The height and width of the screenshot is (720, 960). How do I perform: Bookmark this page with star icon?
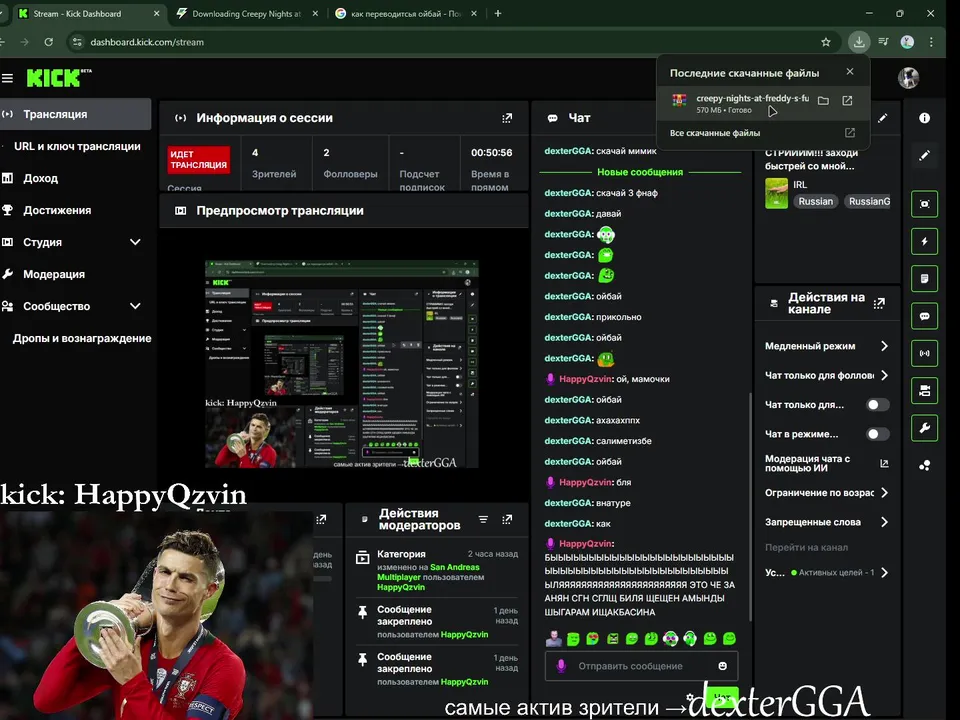[826, 42]
